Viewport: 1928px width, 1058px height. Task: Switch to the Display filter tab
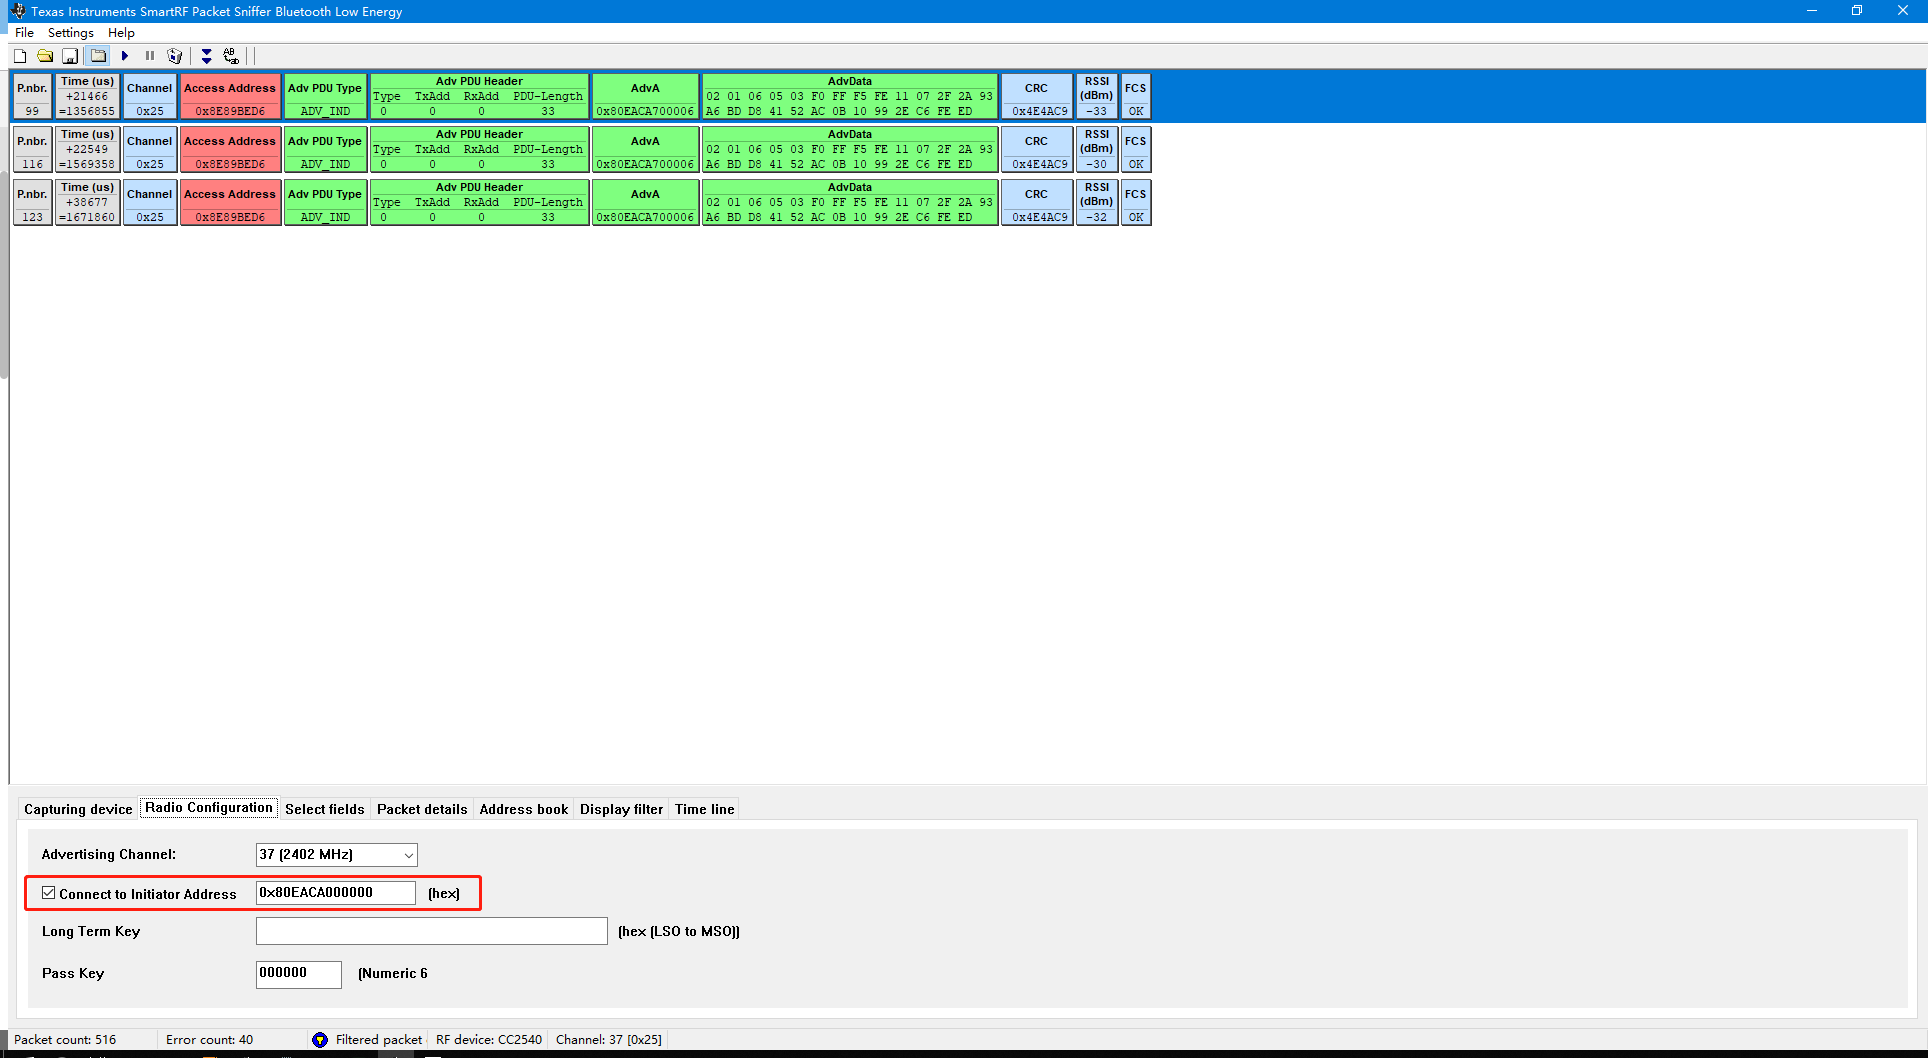click(x=621, y=808)
